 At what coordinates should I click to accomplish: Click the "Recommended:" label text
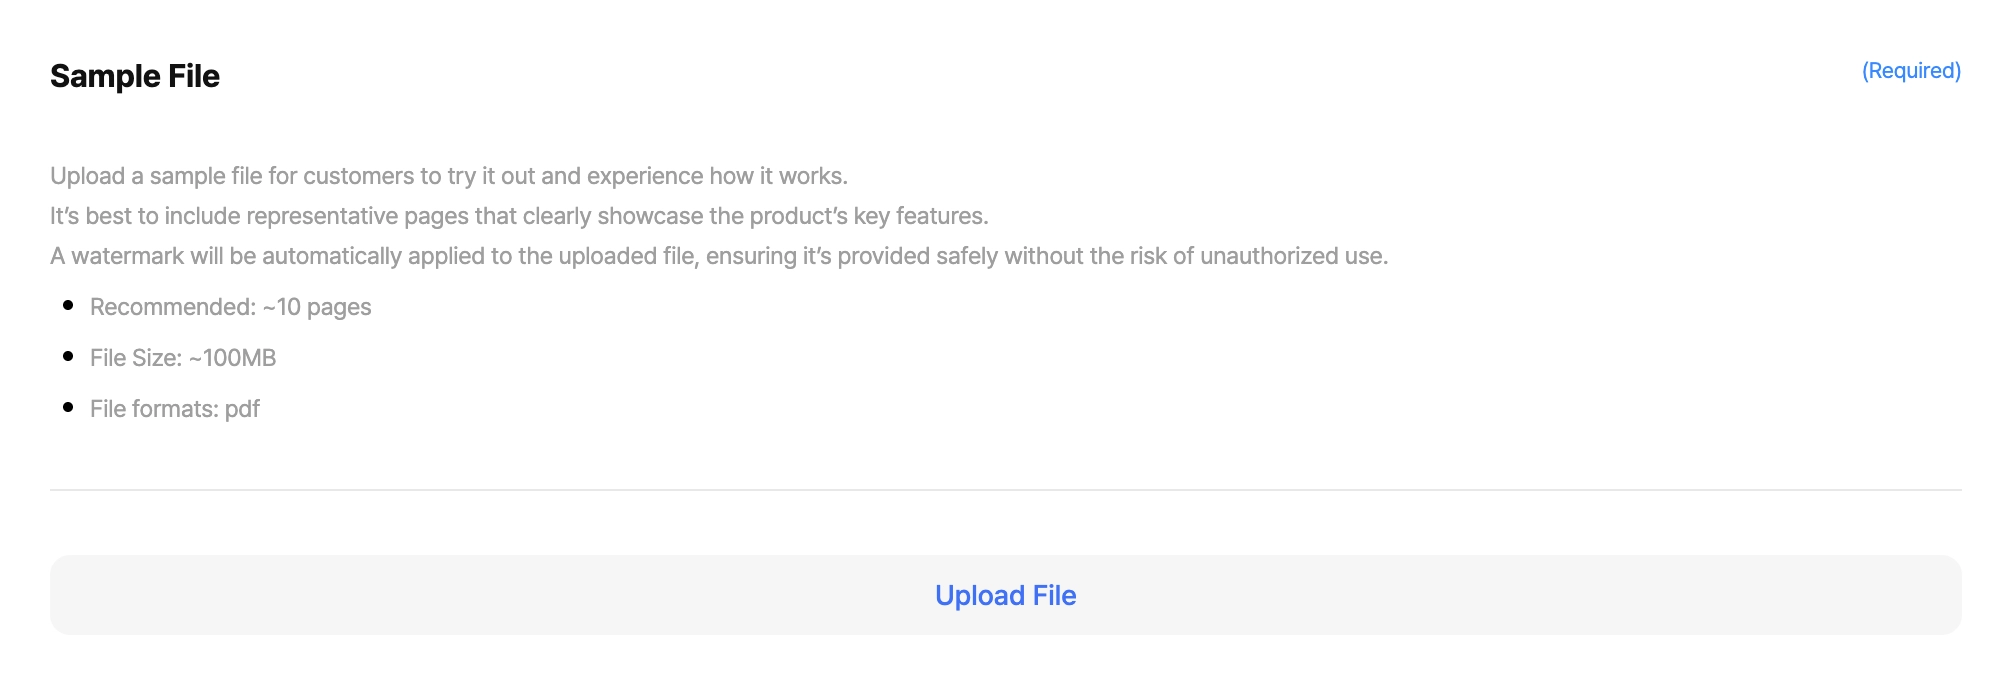coord(173,307)
